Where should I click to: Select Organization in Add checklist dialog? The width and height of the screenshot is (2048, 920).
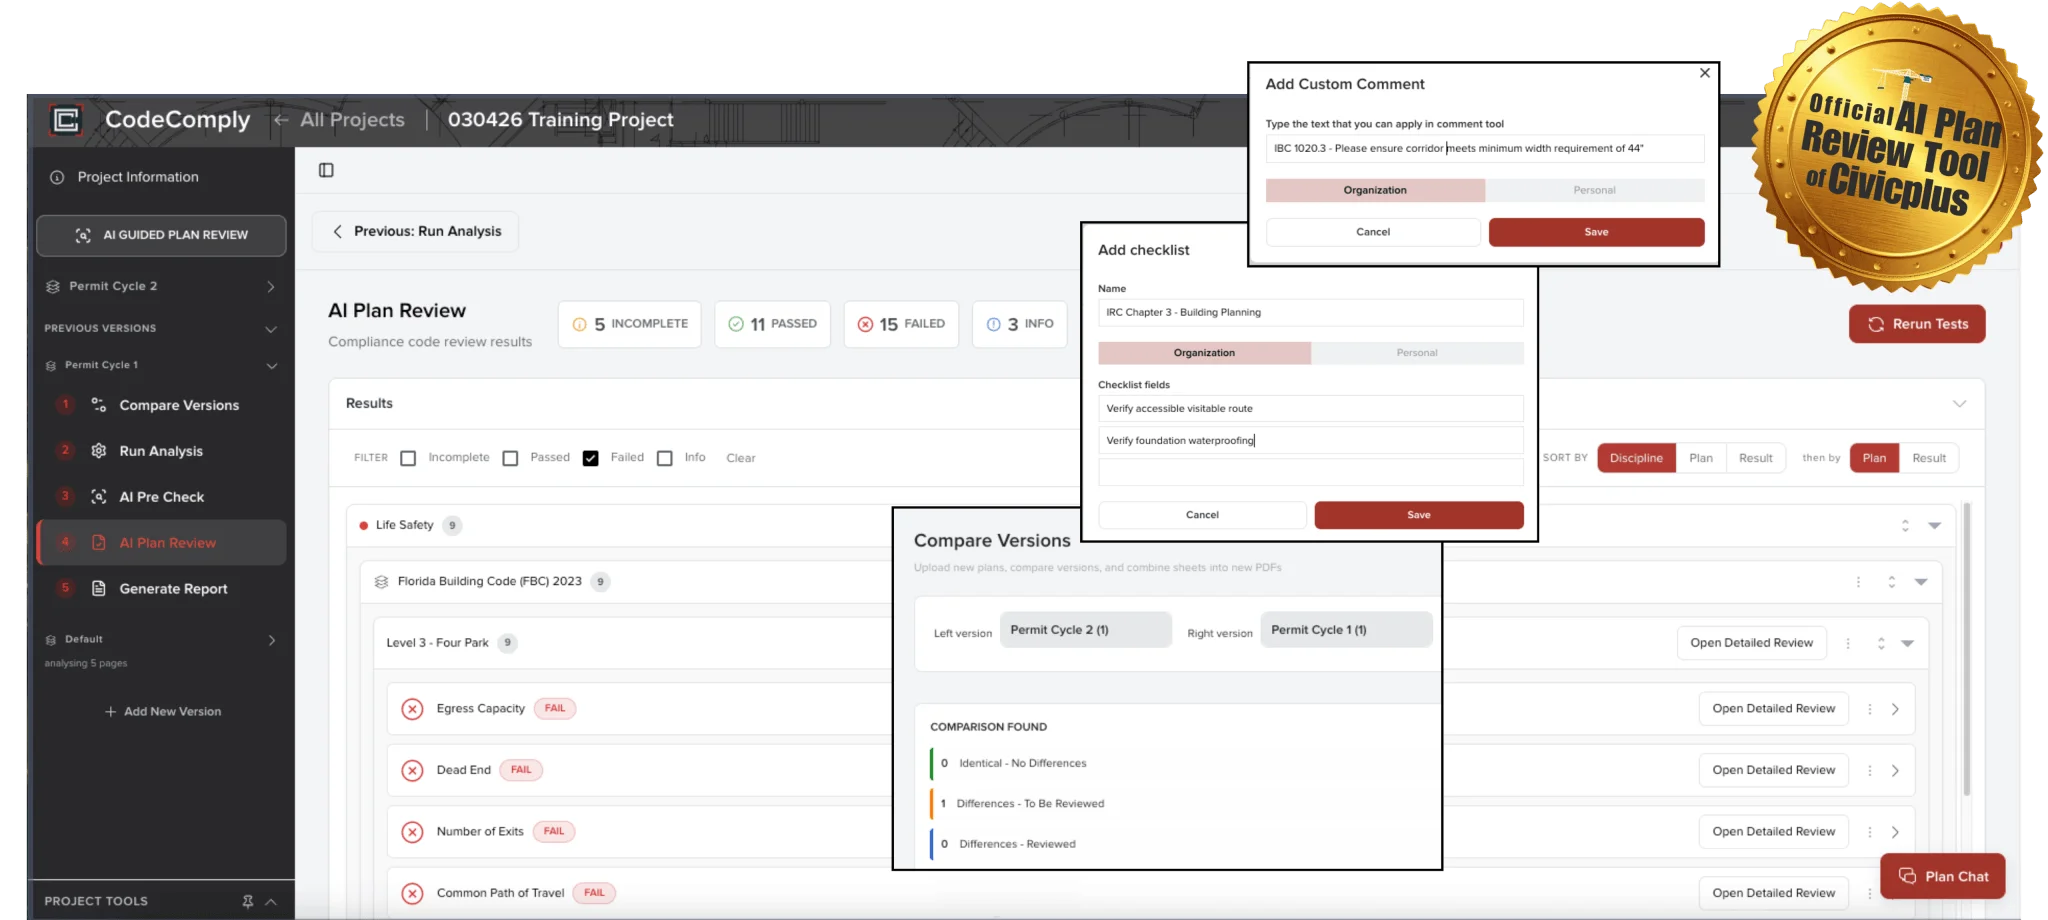pos(1204,353)
